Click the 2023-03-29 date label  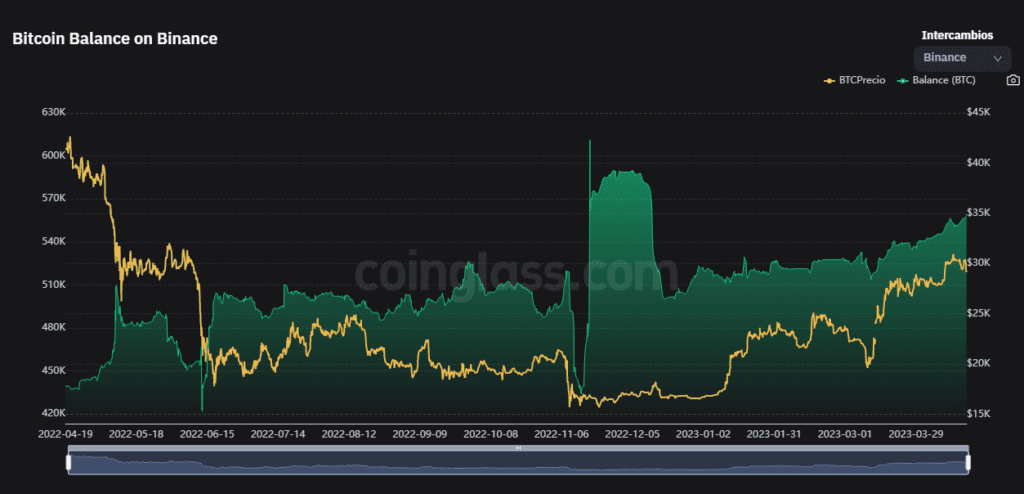pyautogui.click(x=916, y=434)
